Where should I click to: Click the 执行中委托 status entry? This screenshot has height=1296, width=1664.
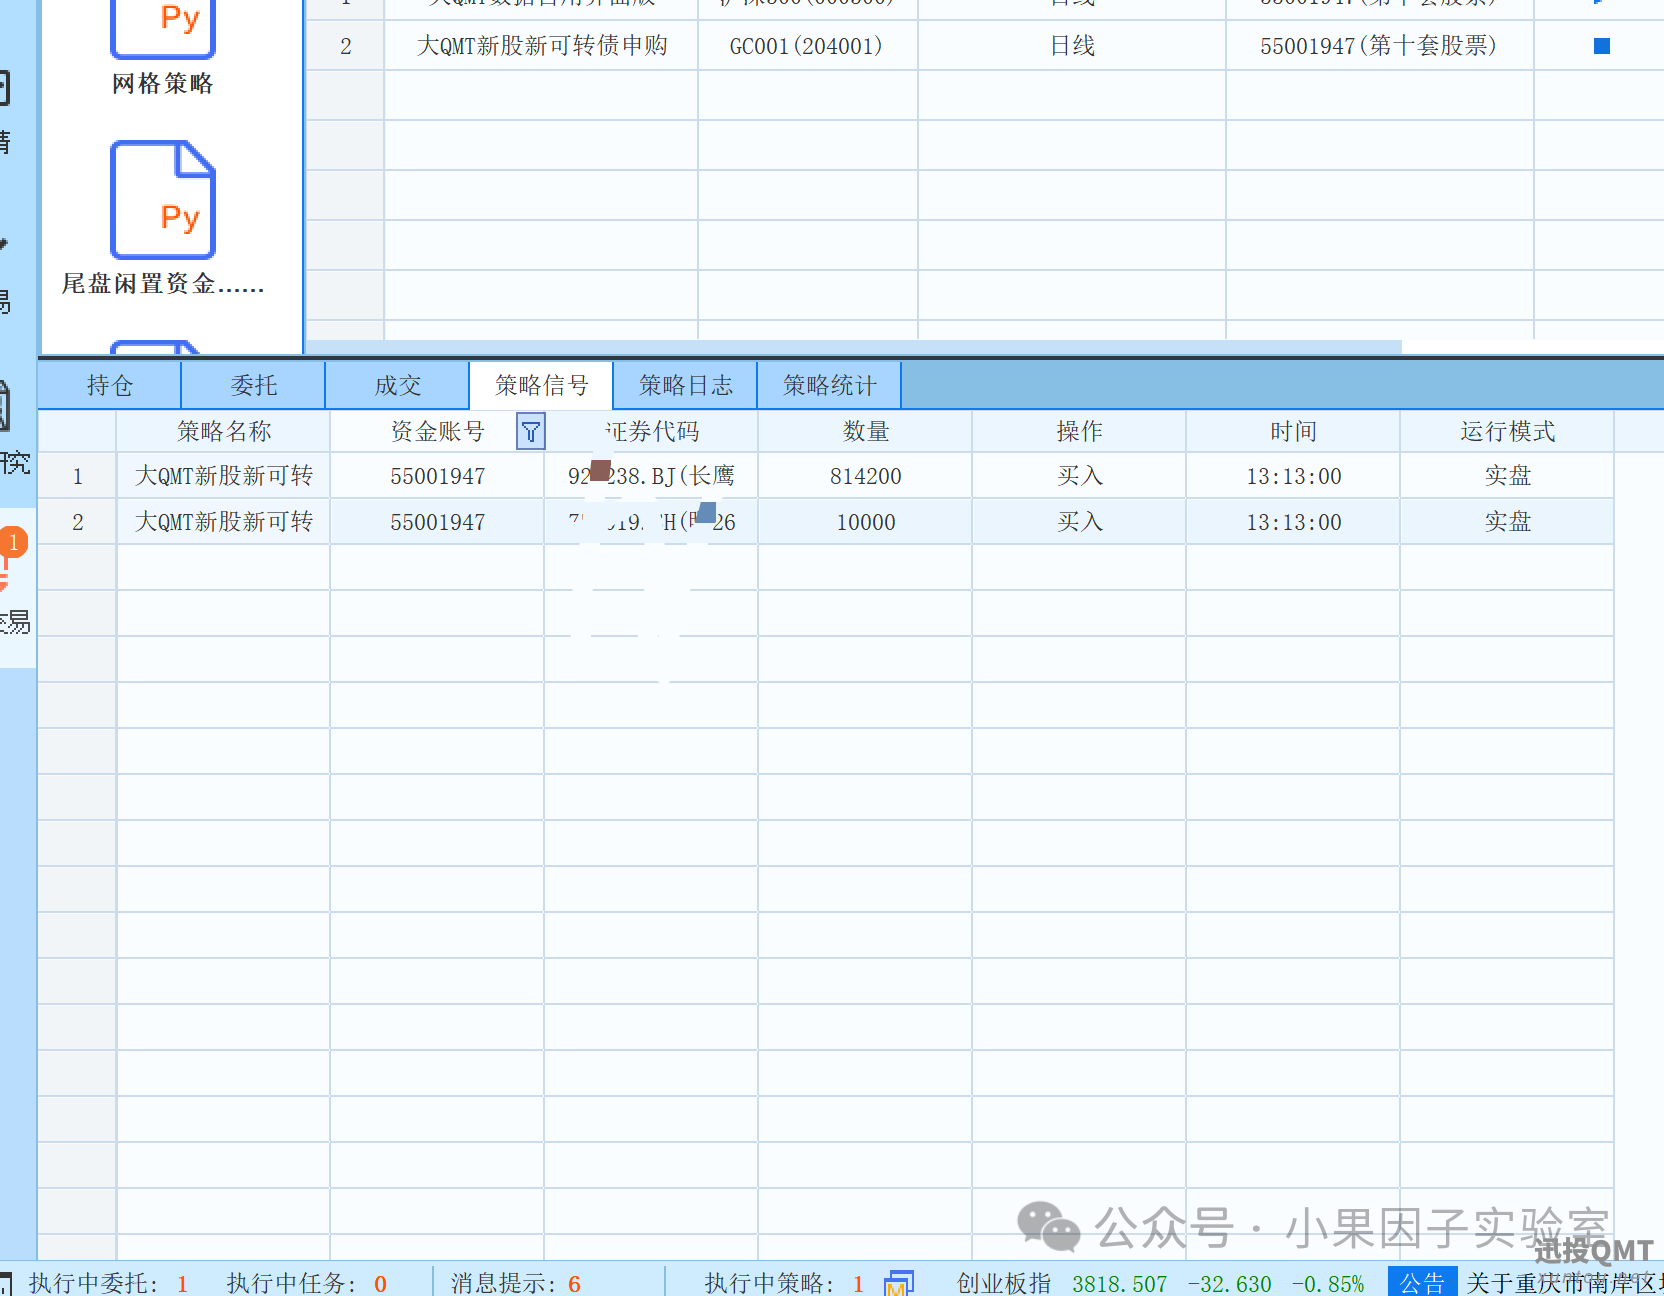(108, 1283)
